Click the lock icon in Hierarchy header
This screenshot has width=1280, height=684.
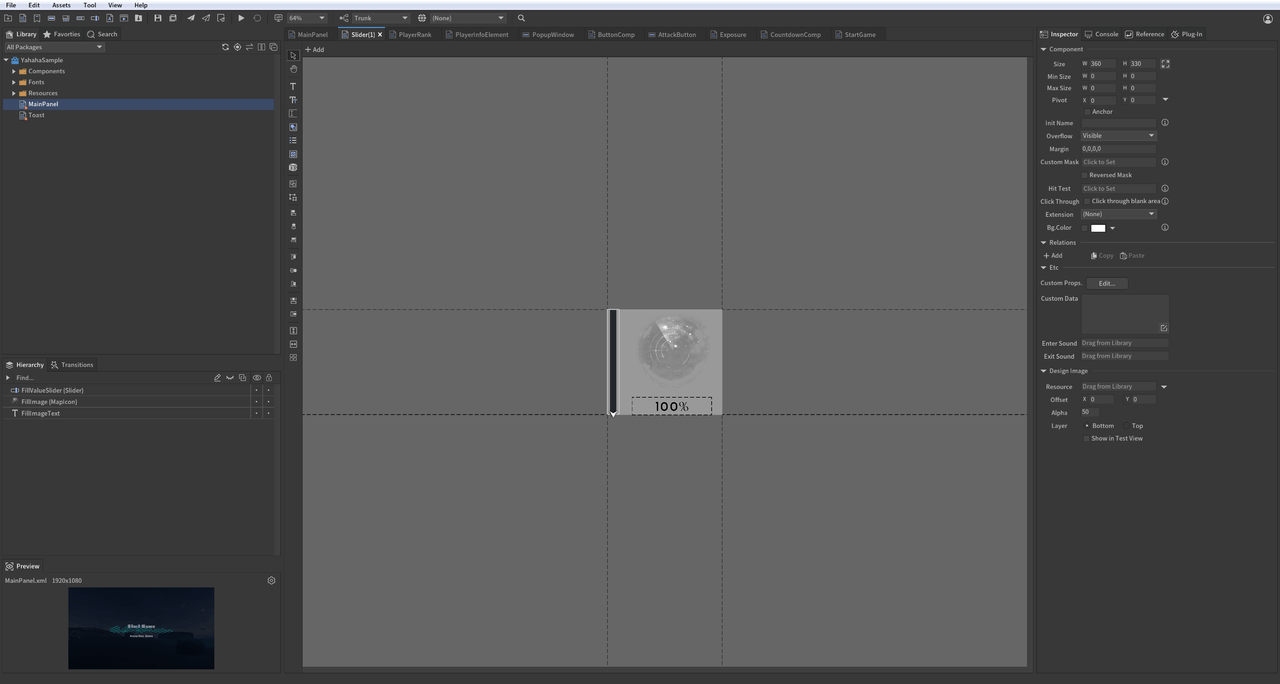click(x=268, y=378)
